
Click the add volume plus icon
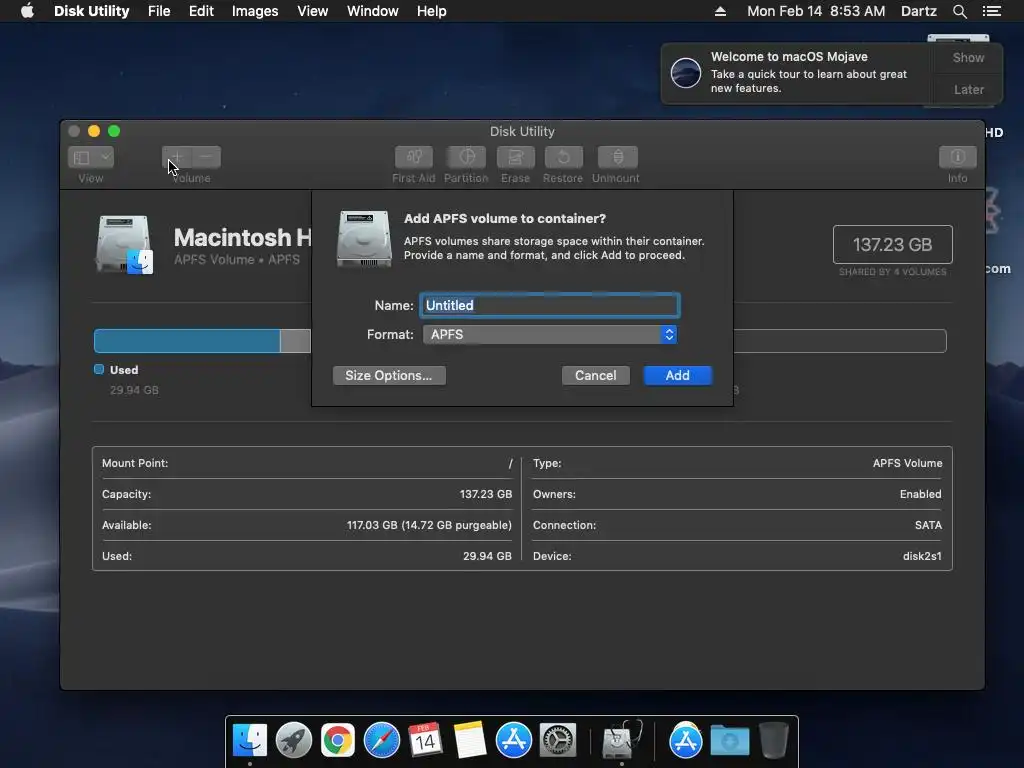(x=176, y=157)
